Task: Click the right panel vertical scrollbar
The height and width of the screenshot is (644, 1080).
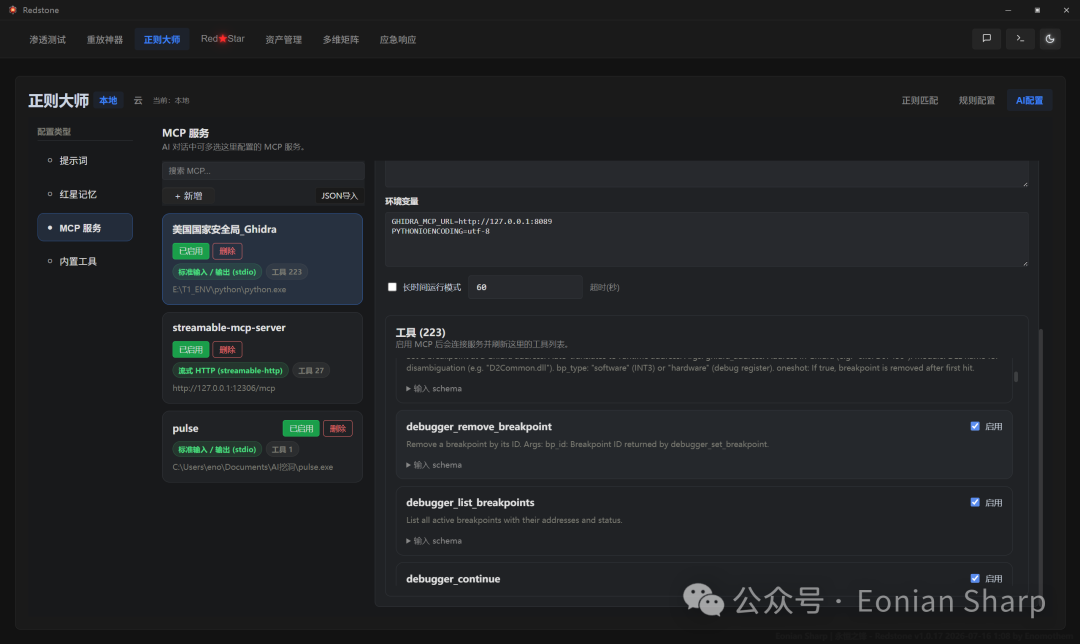Action: point(1040,461)
